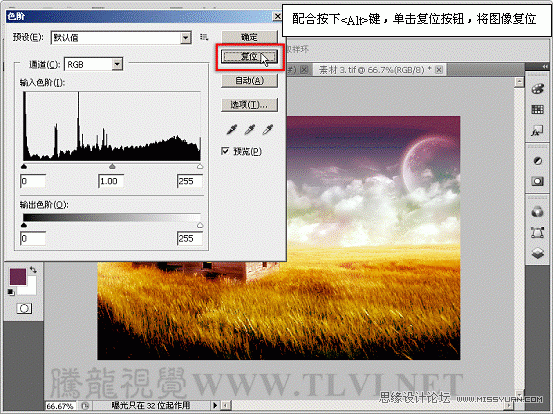The image size is (553, 414).
Task: Reset default foreground and background colors
Action: (11, 292)
